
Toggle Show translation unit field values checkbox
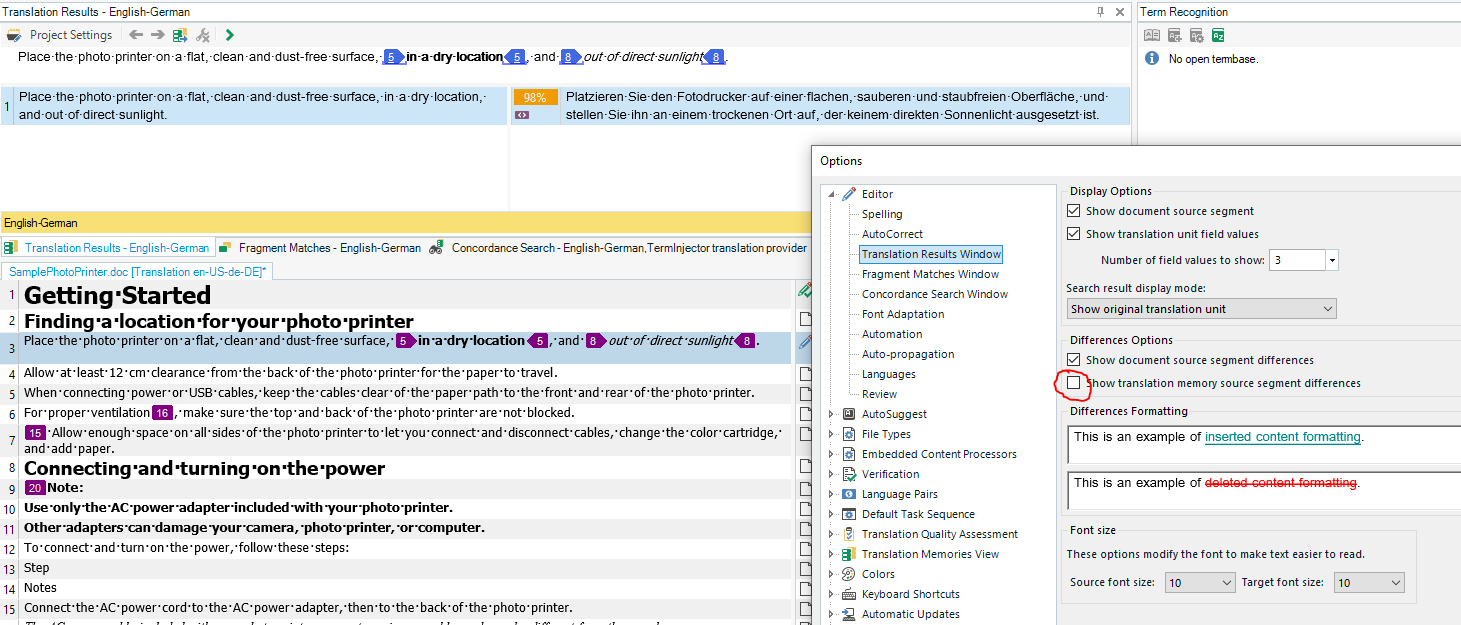pos(1074,234)
